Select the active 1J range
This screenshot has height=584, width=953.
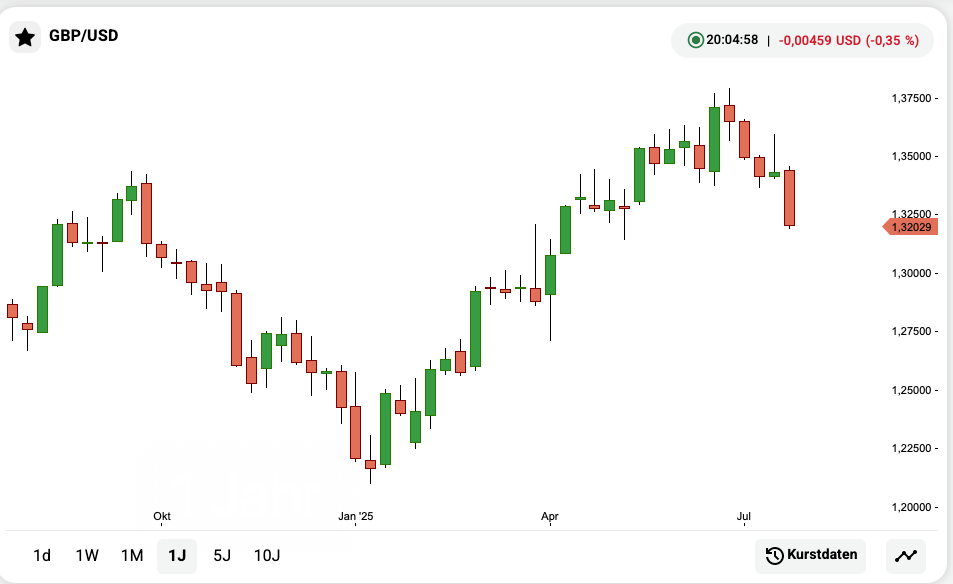click(x=177, y=556)
